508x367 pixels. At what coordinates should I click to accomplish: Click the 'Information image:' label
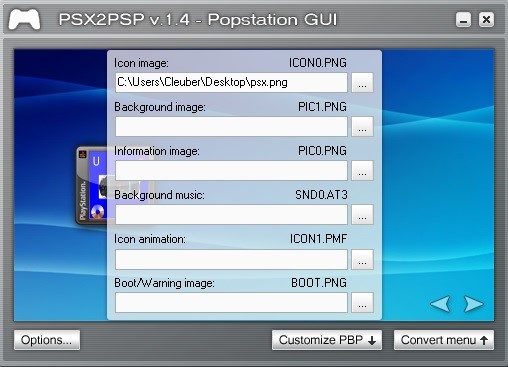pos(157,151)
